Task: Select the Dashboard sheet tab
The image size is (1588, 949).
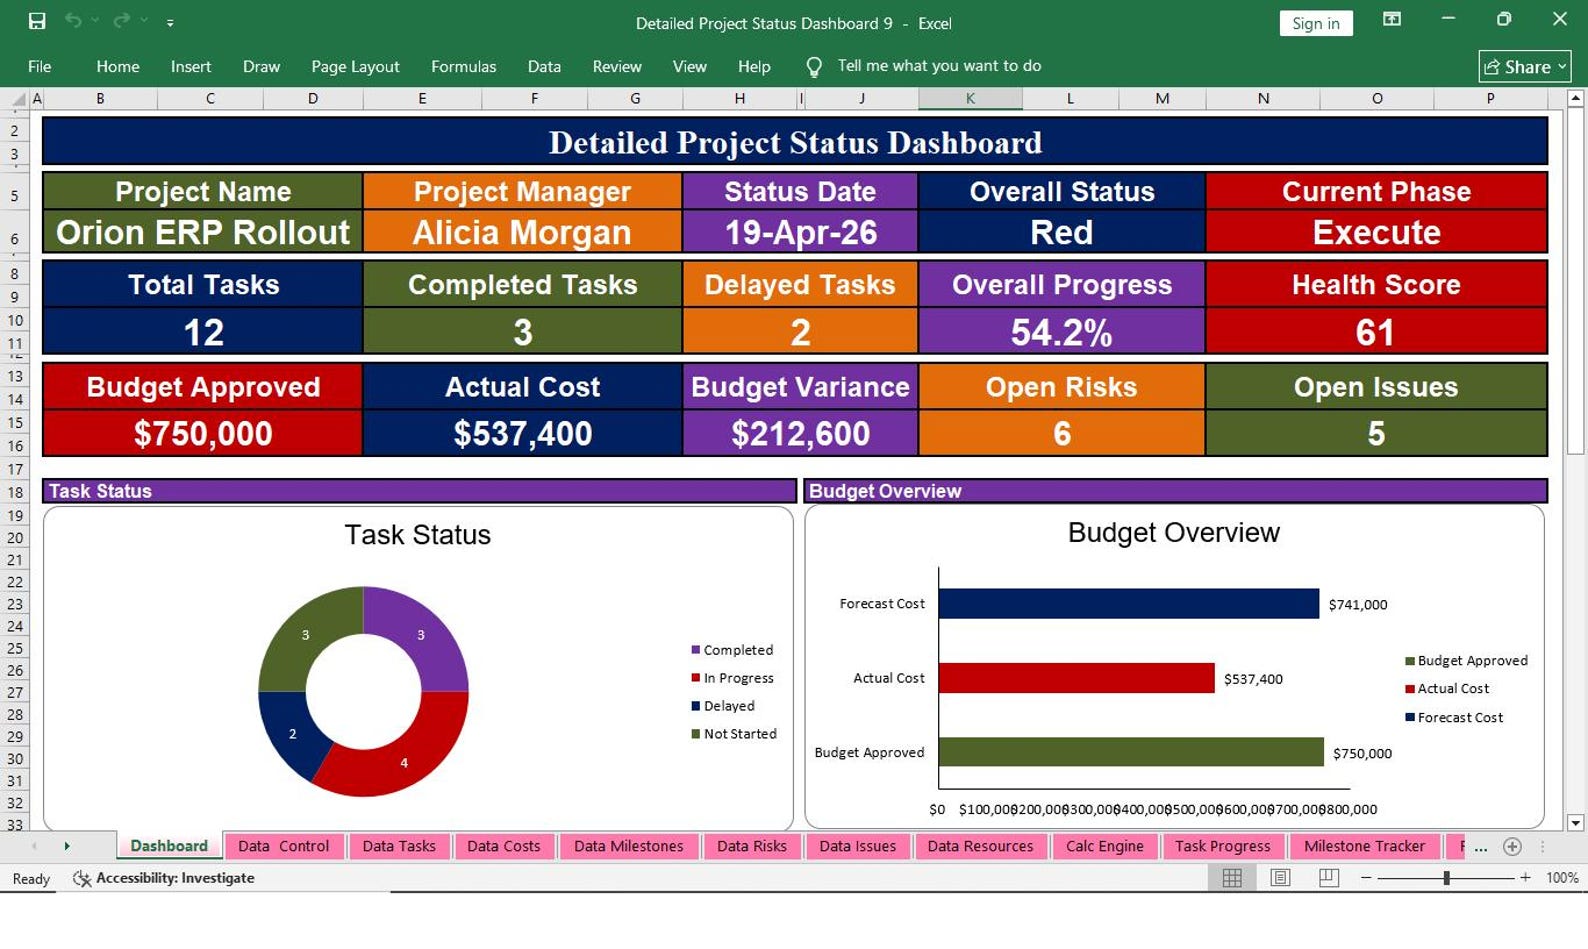Action: click(169, 846)
